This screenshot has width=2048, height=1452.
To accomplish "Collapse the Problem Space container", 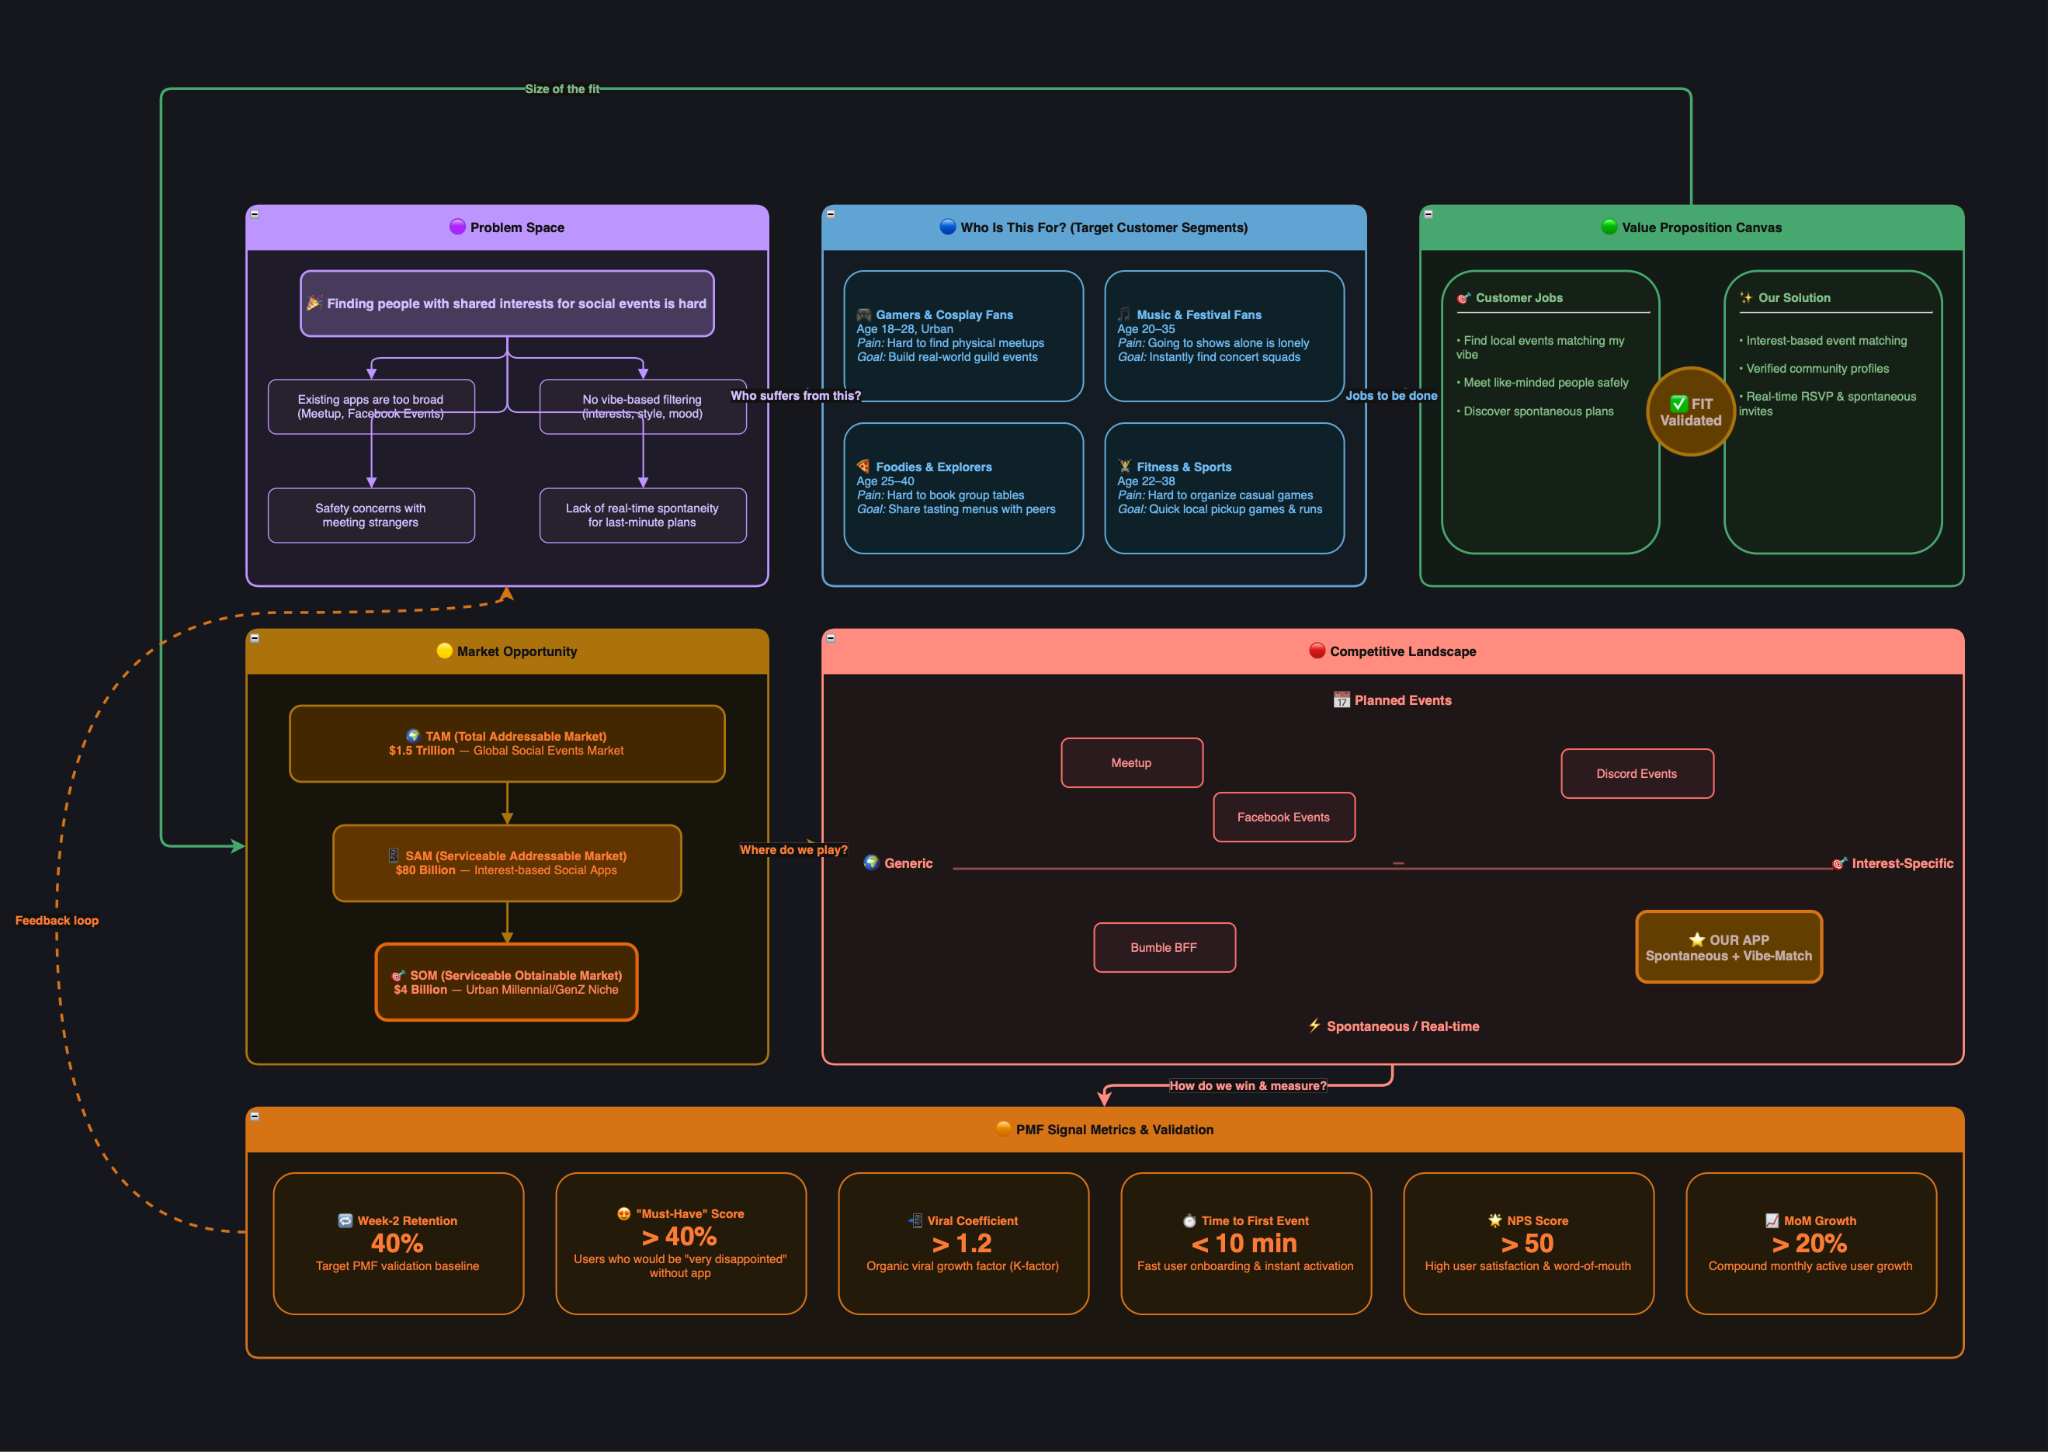I will coord(255,214).
